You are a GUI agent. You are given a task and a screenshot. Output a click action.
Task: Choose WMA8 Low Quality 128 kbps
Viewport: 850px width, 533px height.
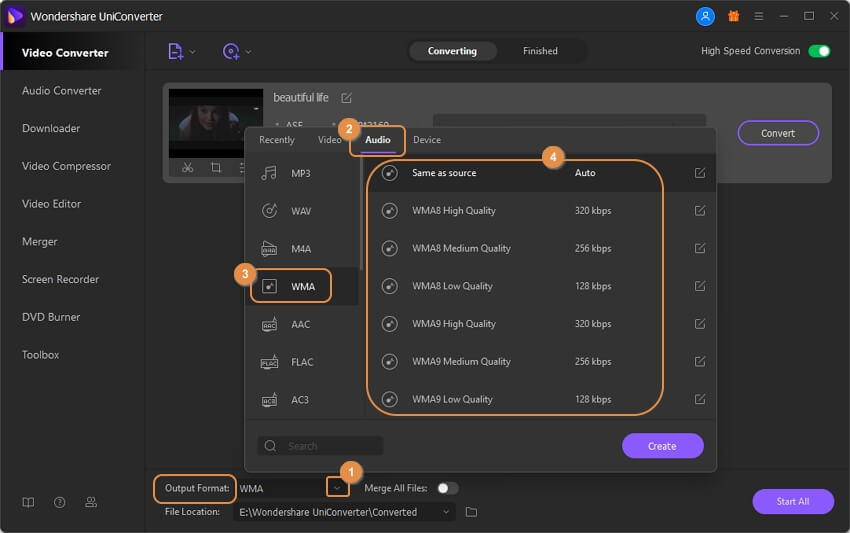pos(541,286)
